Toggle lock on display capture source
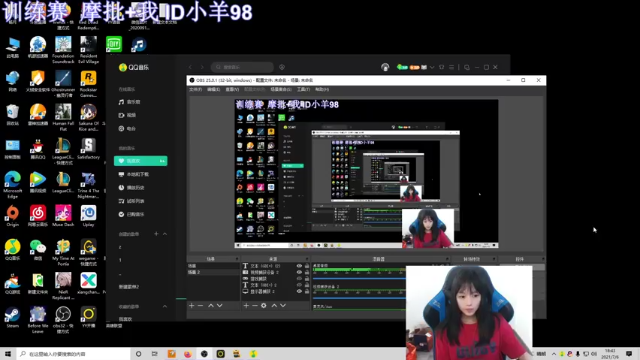 pos(307,291)
